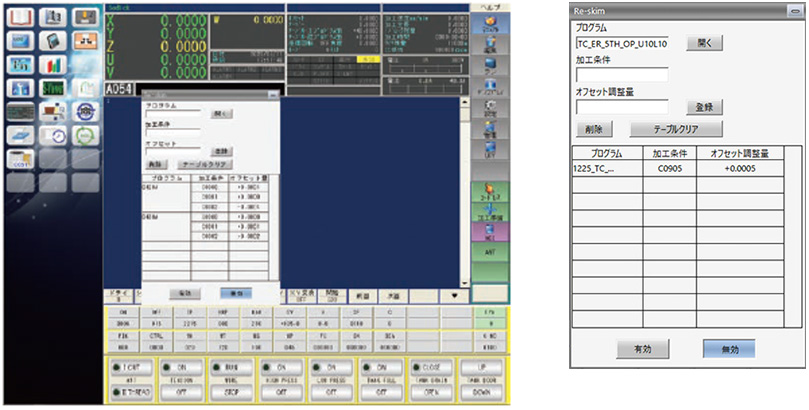Click 開く in small Re-skim dialog
This screenshot has height=410, width=809.
(x=221, y=114)
